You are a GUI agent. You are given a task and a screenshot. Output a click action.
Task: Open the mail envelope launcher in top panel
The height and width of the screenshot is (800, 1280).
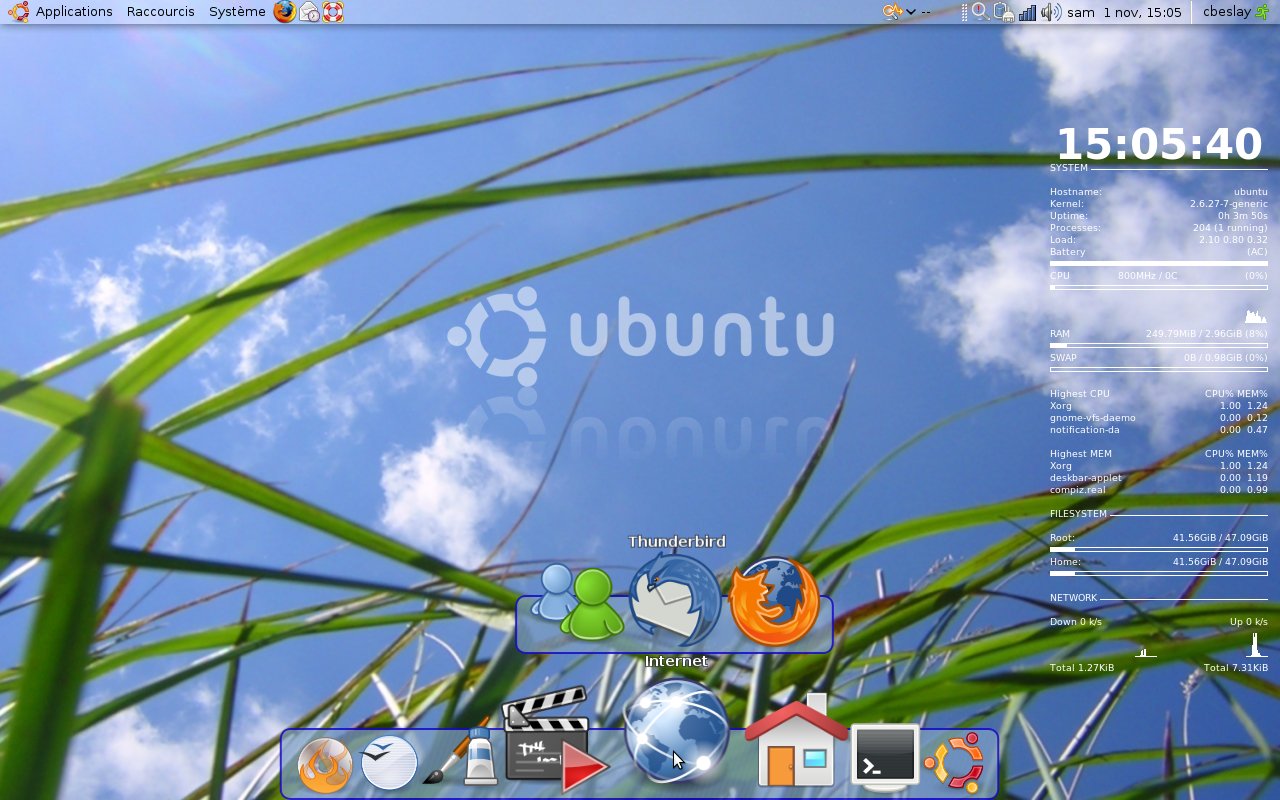pyautogui.click(x=310, y=12)
